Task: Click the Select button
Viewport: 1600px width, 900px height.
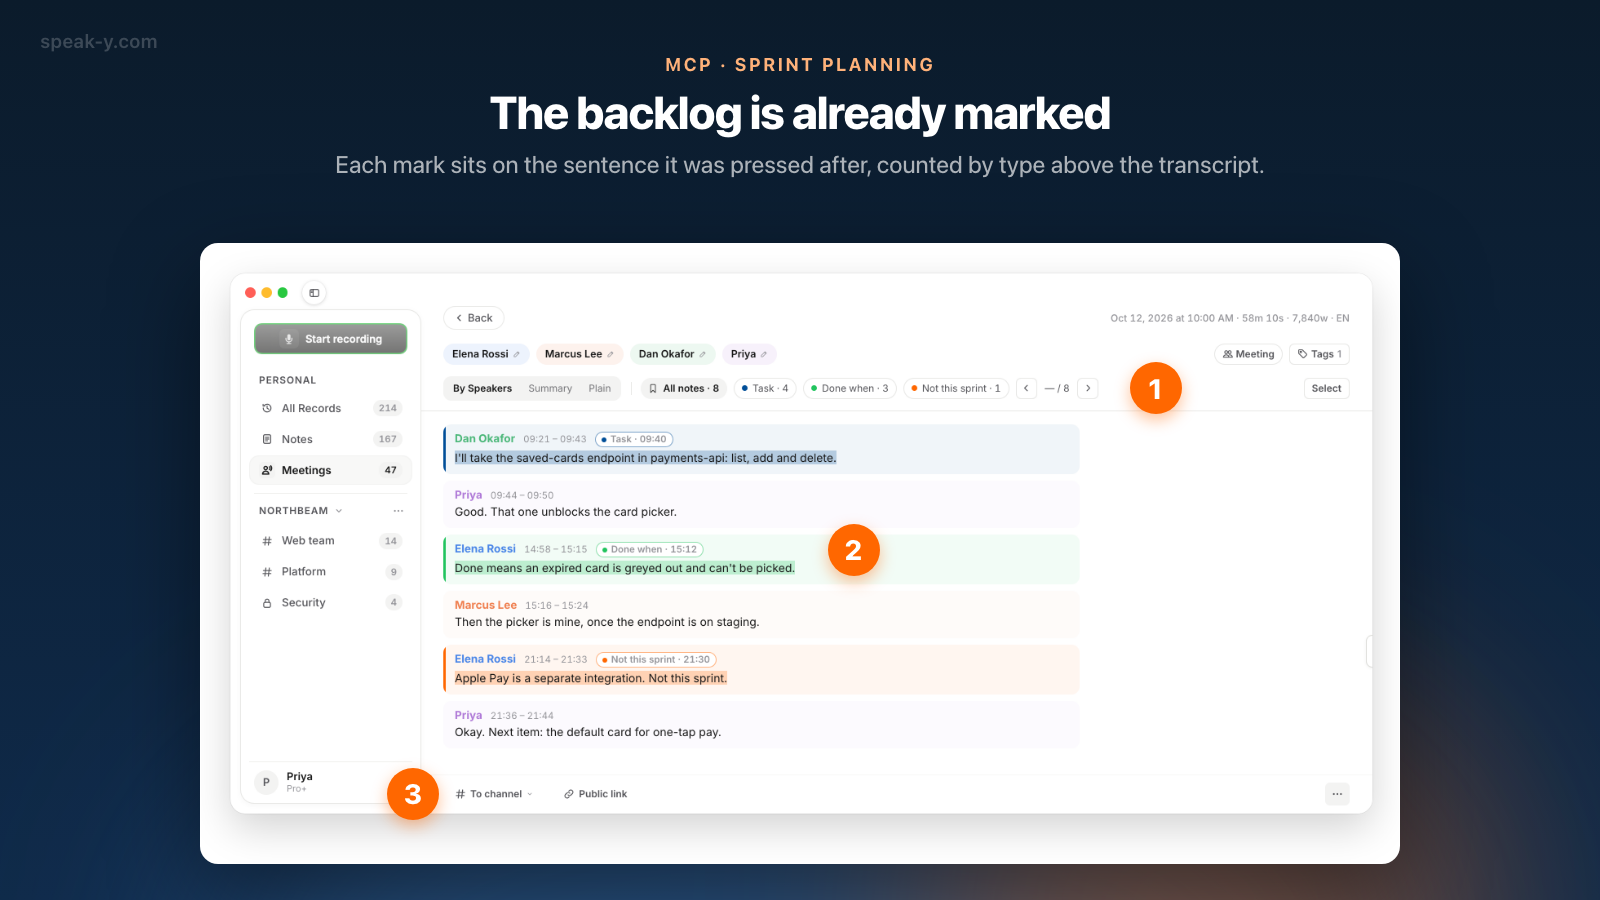Action: [1327, 389]
